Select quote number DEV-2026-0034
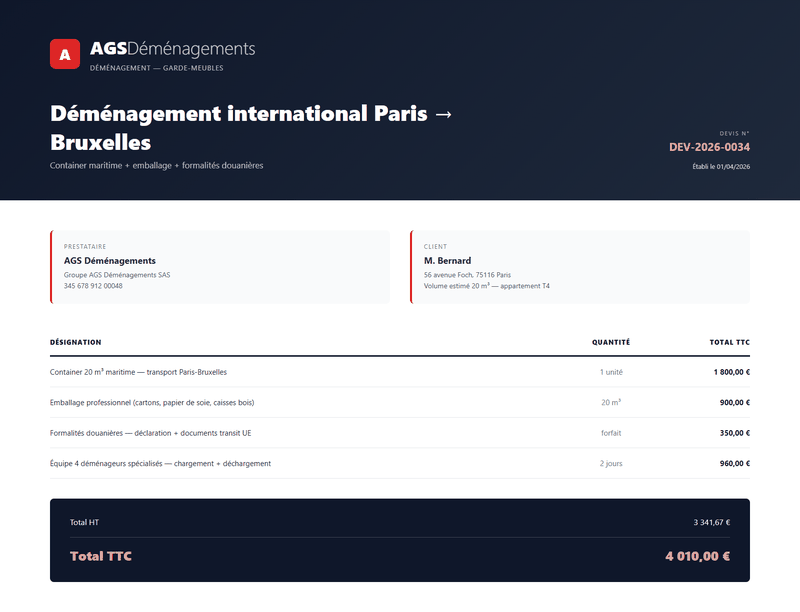The height and width of the screenshot is (612, 800). coord(709,147)
